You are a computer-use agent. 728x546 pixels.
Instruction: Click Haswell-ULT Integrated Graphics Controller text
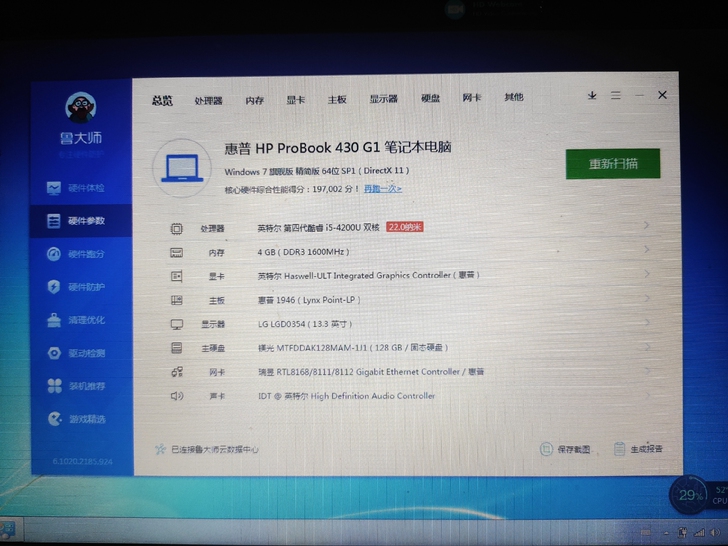368,275
